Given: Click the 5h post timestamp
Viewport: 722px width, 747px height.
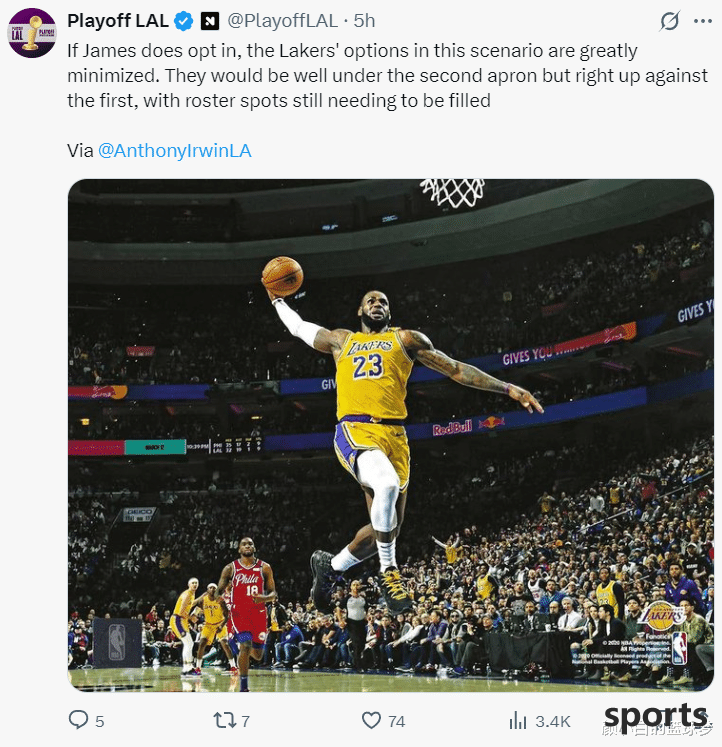Looking at the screenshot, I should point(364,20).
